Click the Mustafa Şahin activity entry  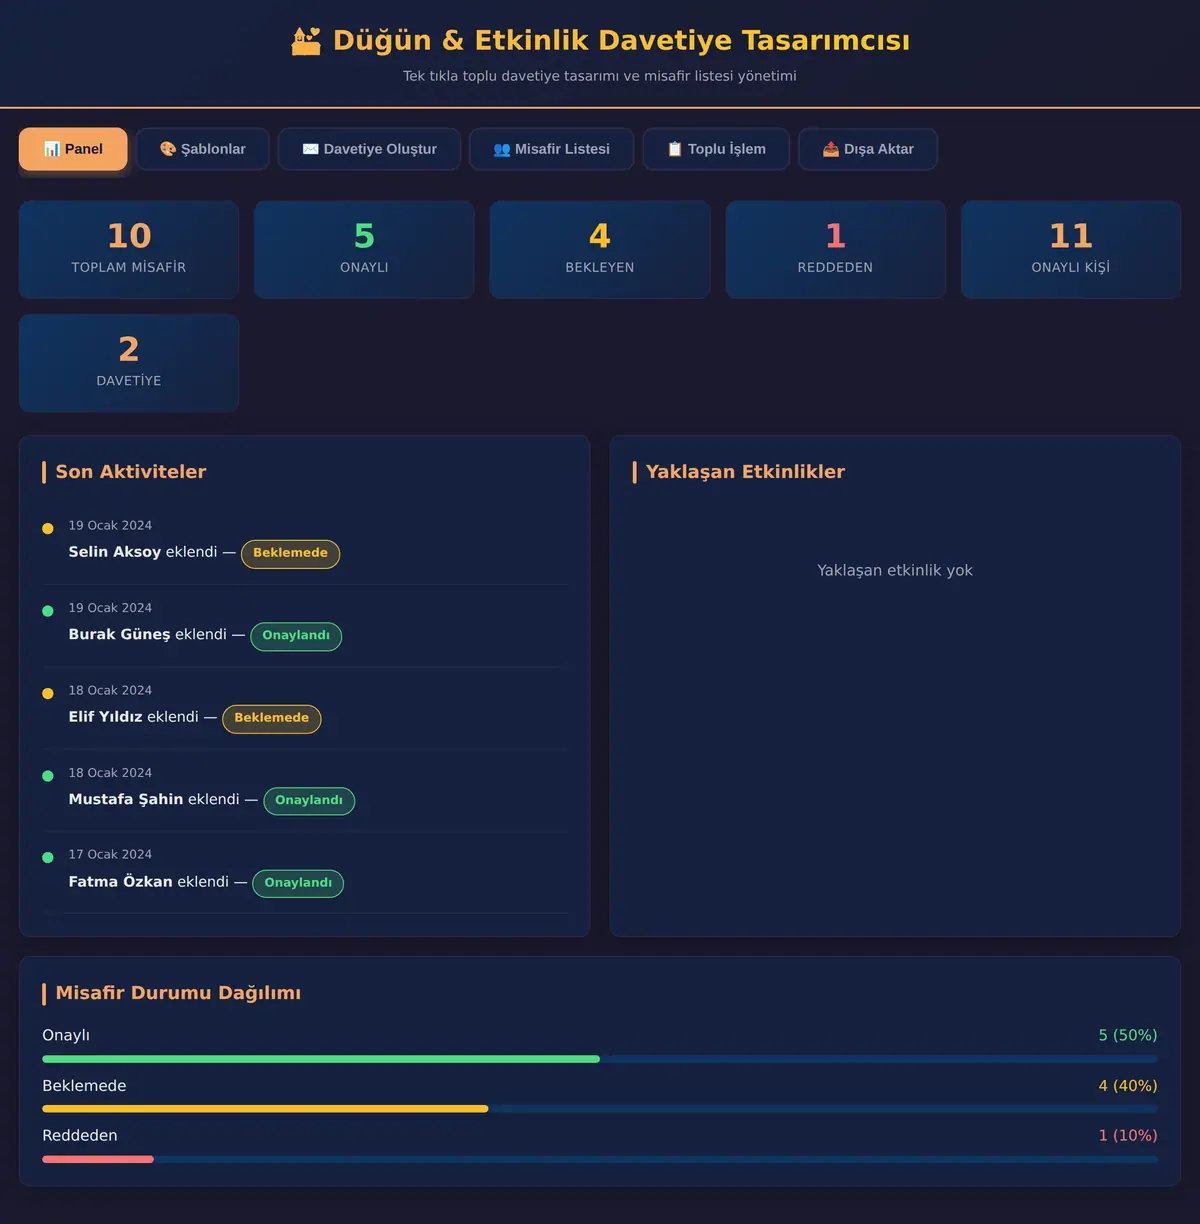point(305,790)
